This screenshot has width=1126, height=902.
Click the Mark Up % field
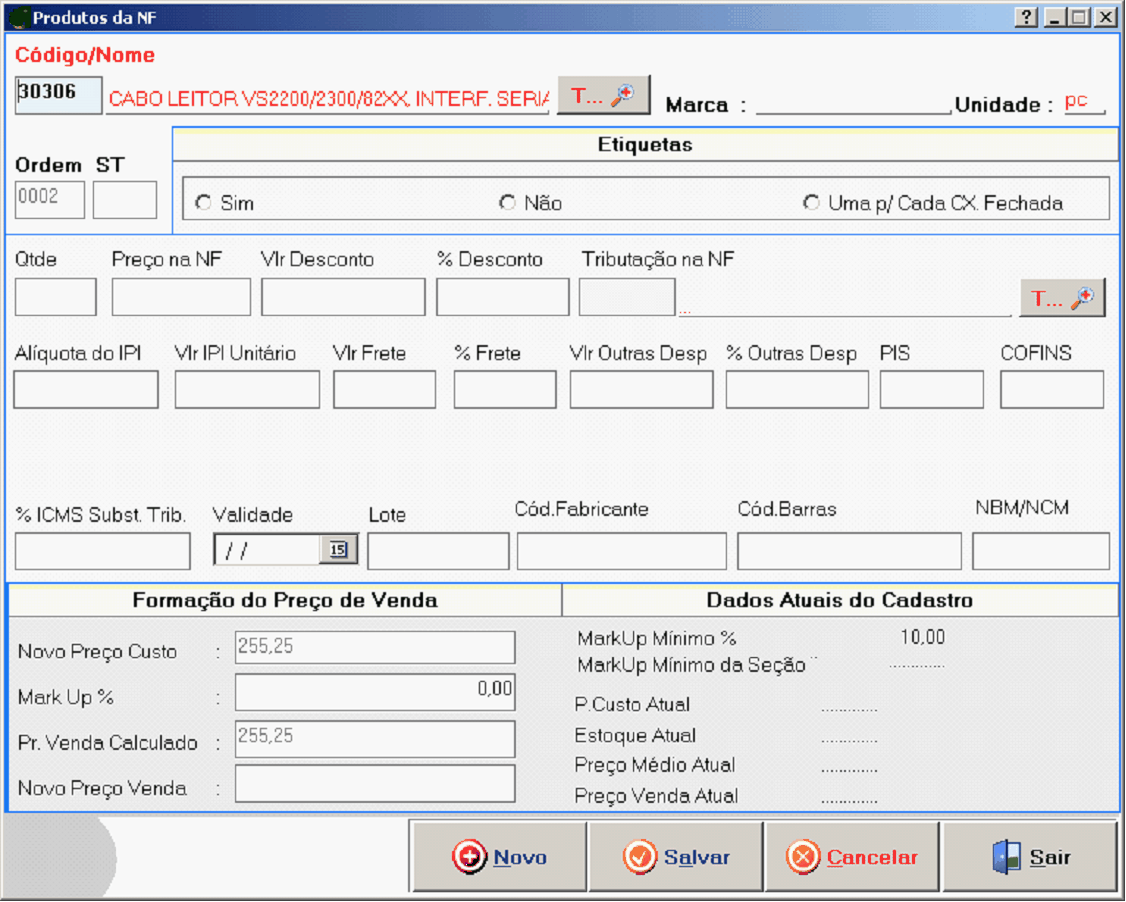point(375,692)
